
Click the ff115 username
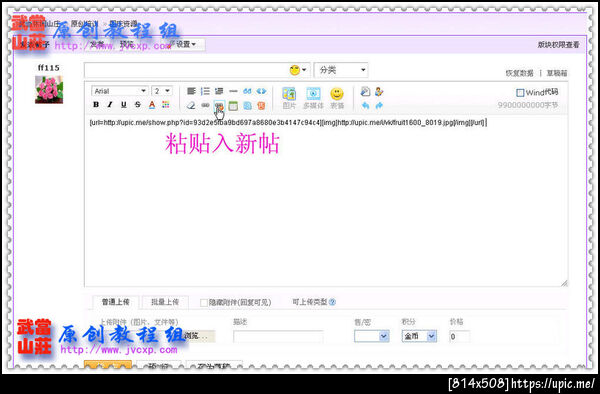pyautogui.click(x=49, y=68)
